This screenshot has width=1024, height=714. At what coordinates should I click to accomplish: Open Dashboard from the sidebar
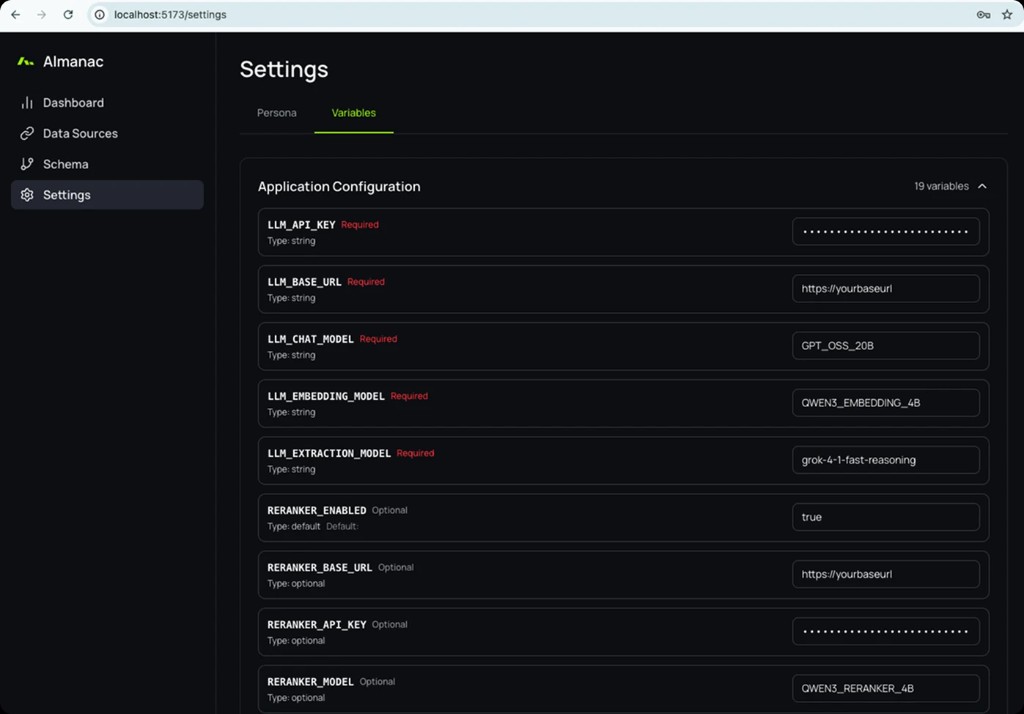107,103
